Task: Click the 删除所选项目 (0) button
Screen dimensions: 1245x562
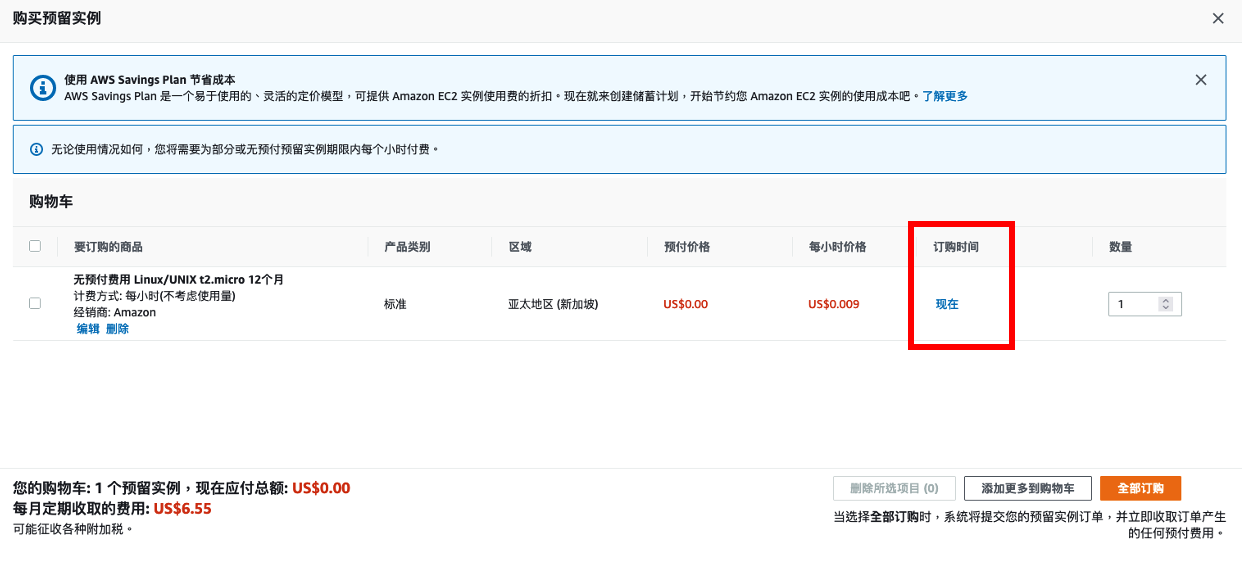Action: click(x=893, y=488)
